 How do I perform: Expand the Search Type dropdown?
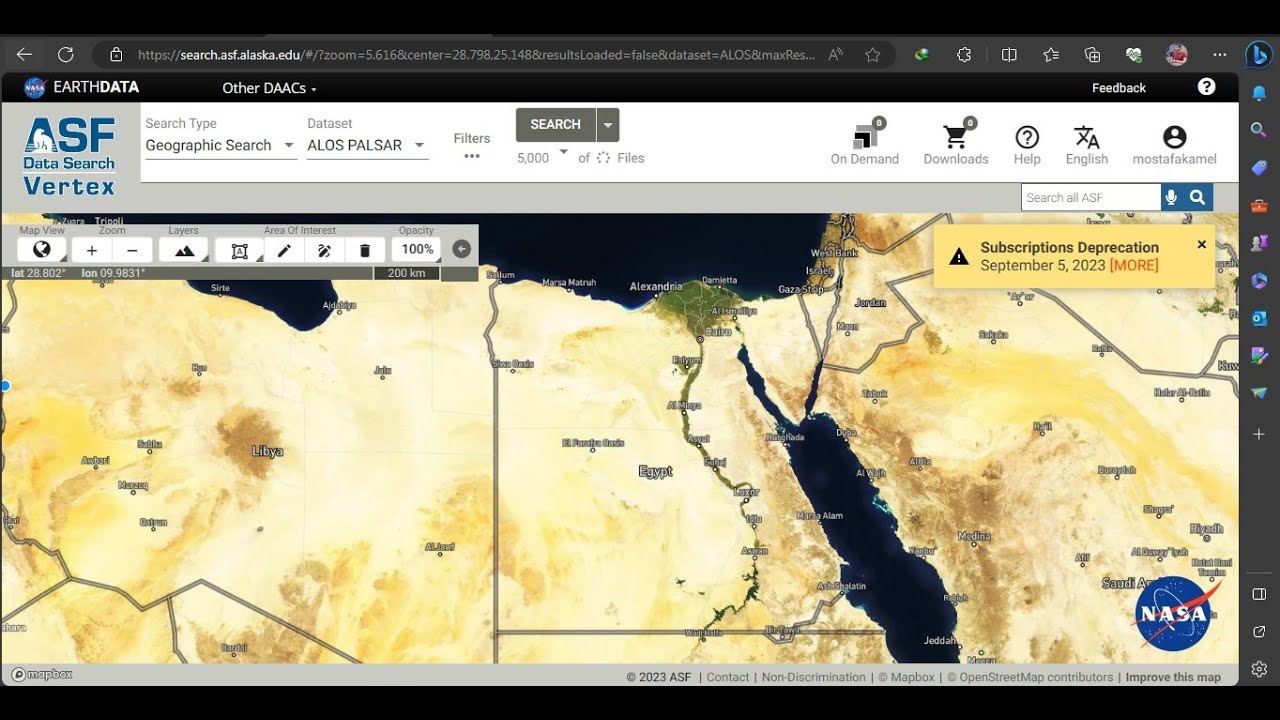(x=220, y=145)
